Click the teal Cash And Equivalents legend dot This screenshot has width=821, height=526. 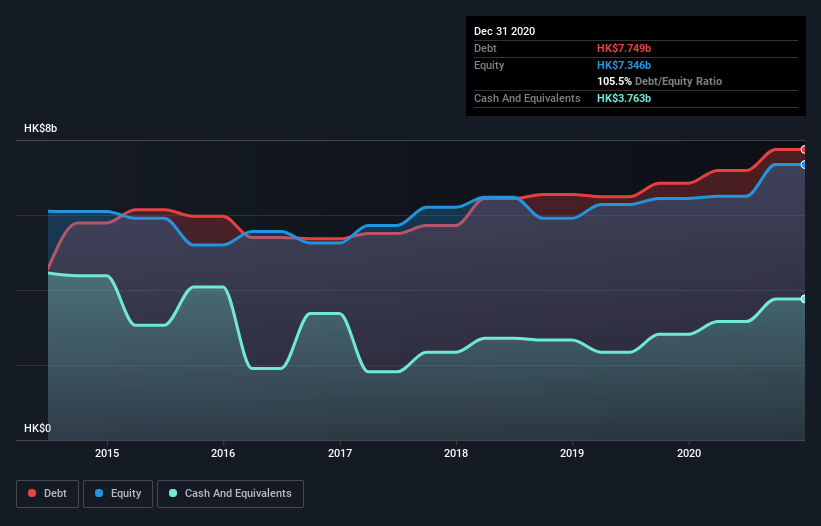173,493
